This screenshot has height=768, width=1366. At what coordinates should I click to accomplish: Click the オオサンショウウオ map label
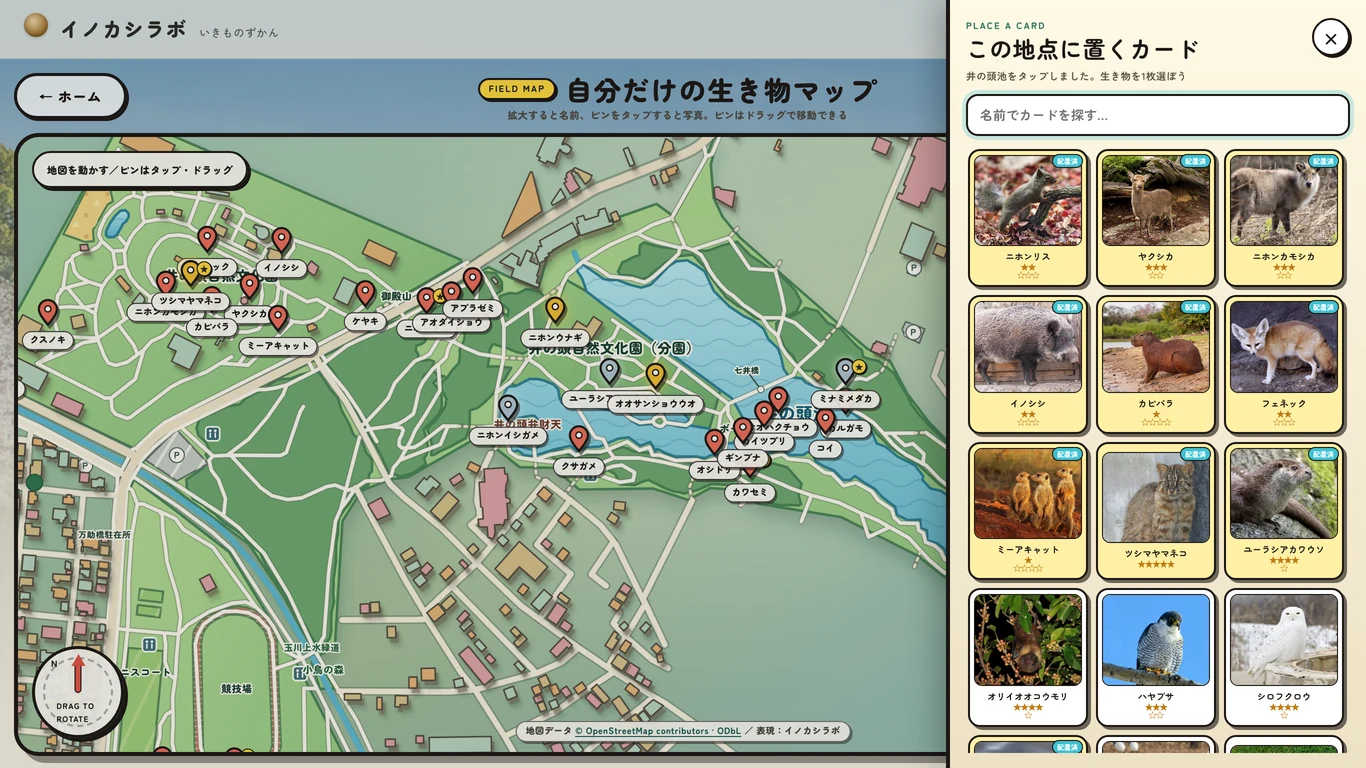coord(655,404)
